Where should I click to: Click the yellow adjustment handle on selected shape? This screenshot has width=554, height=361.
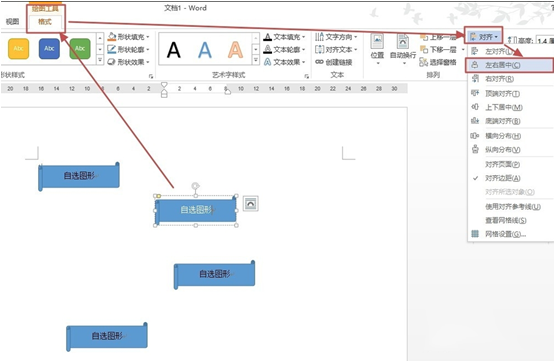159,196
